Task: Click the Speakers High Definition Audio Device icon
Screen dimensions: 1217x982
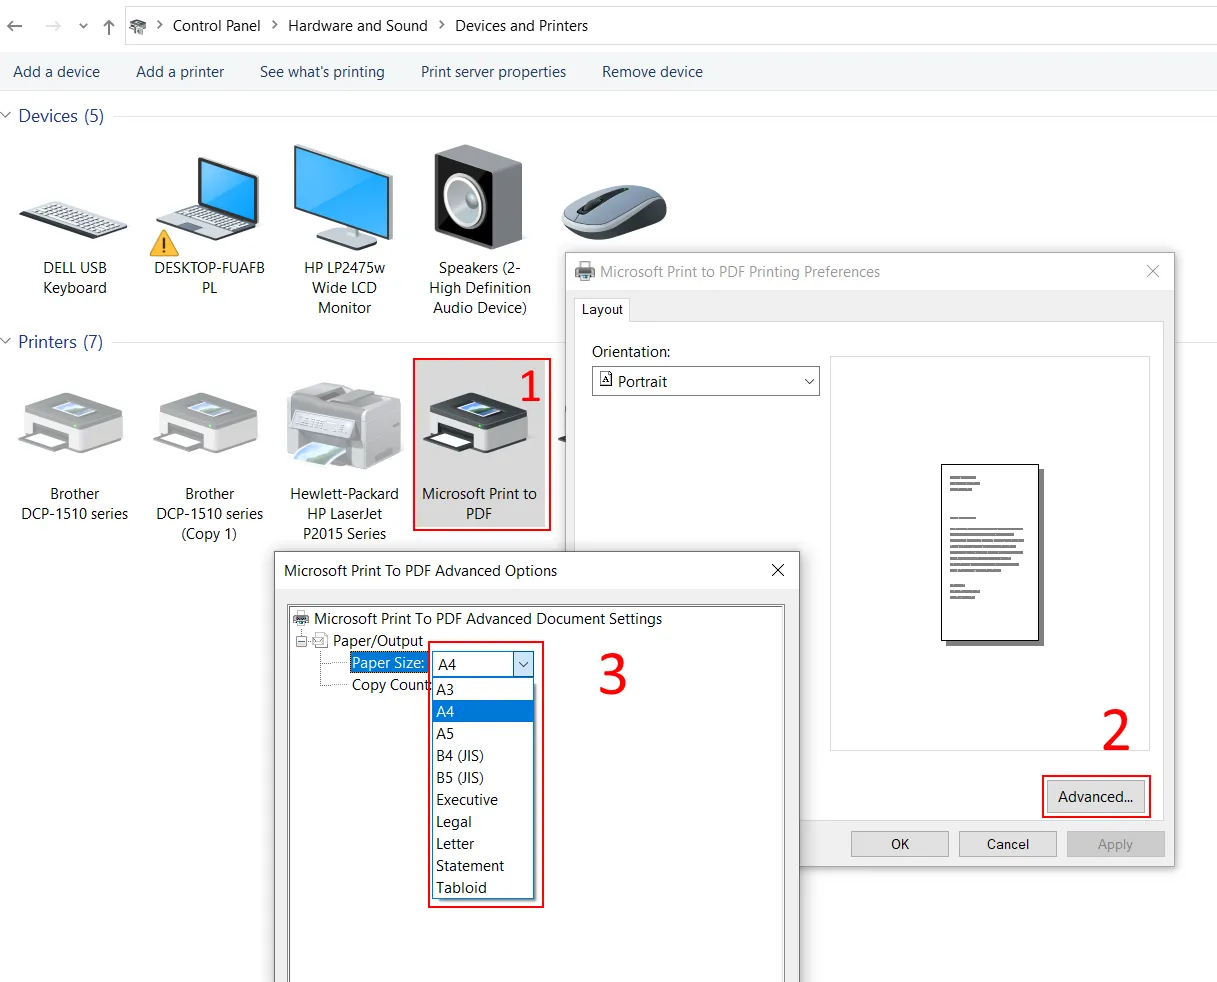Action: tap(478, 197)
